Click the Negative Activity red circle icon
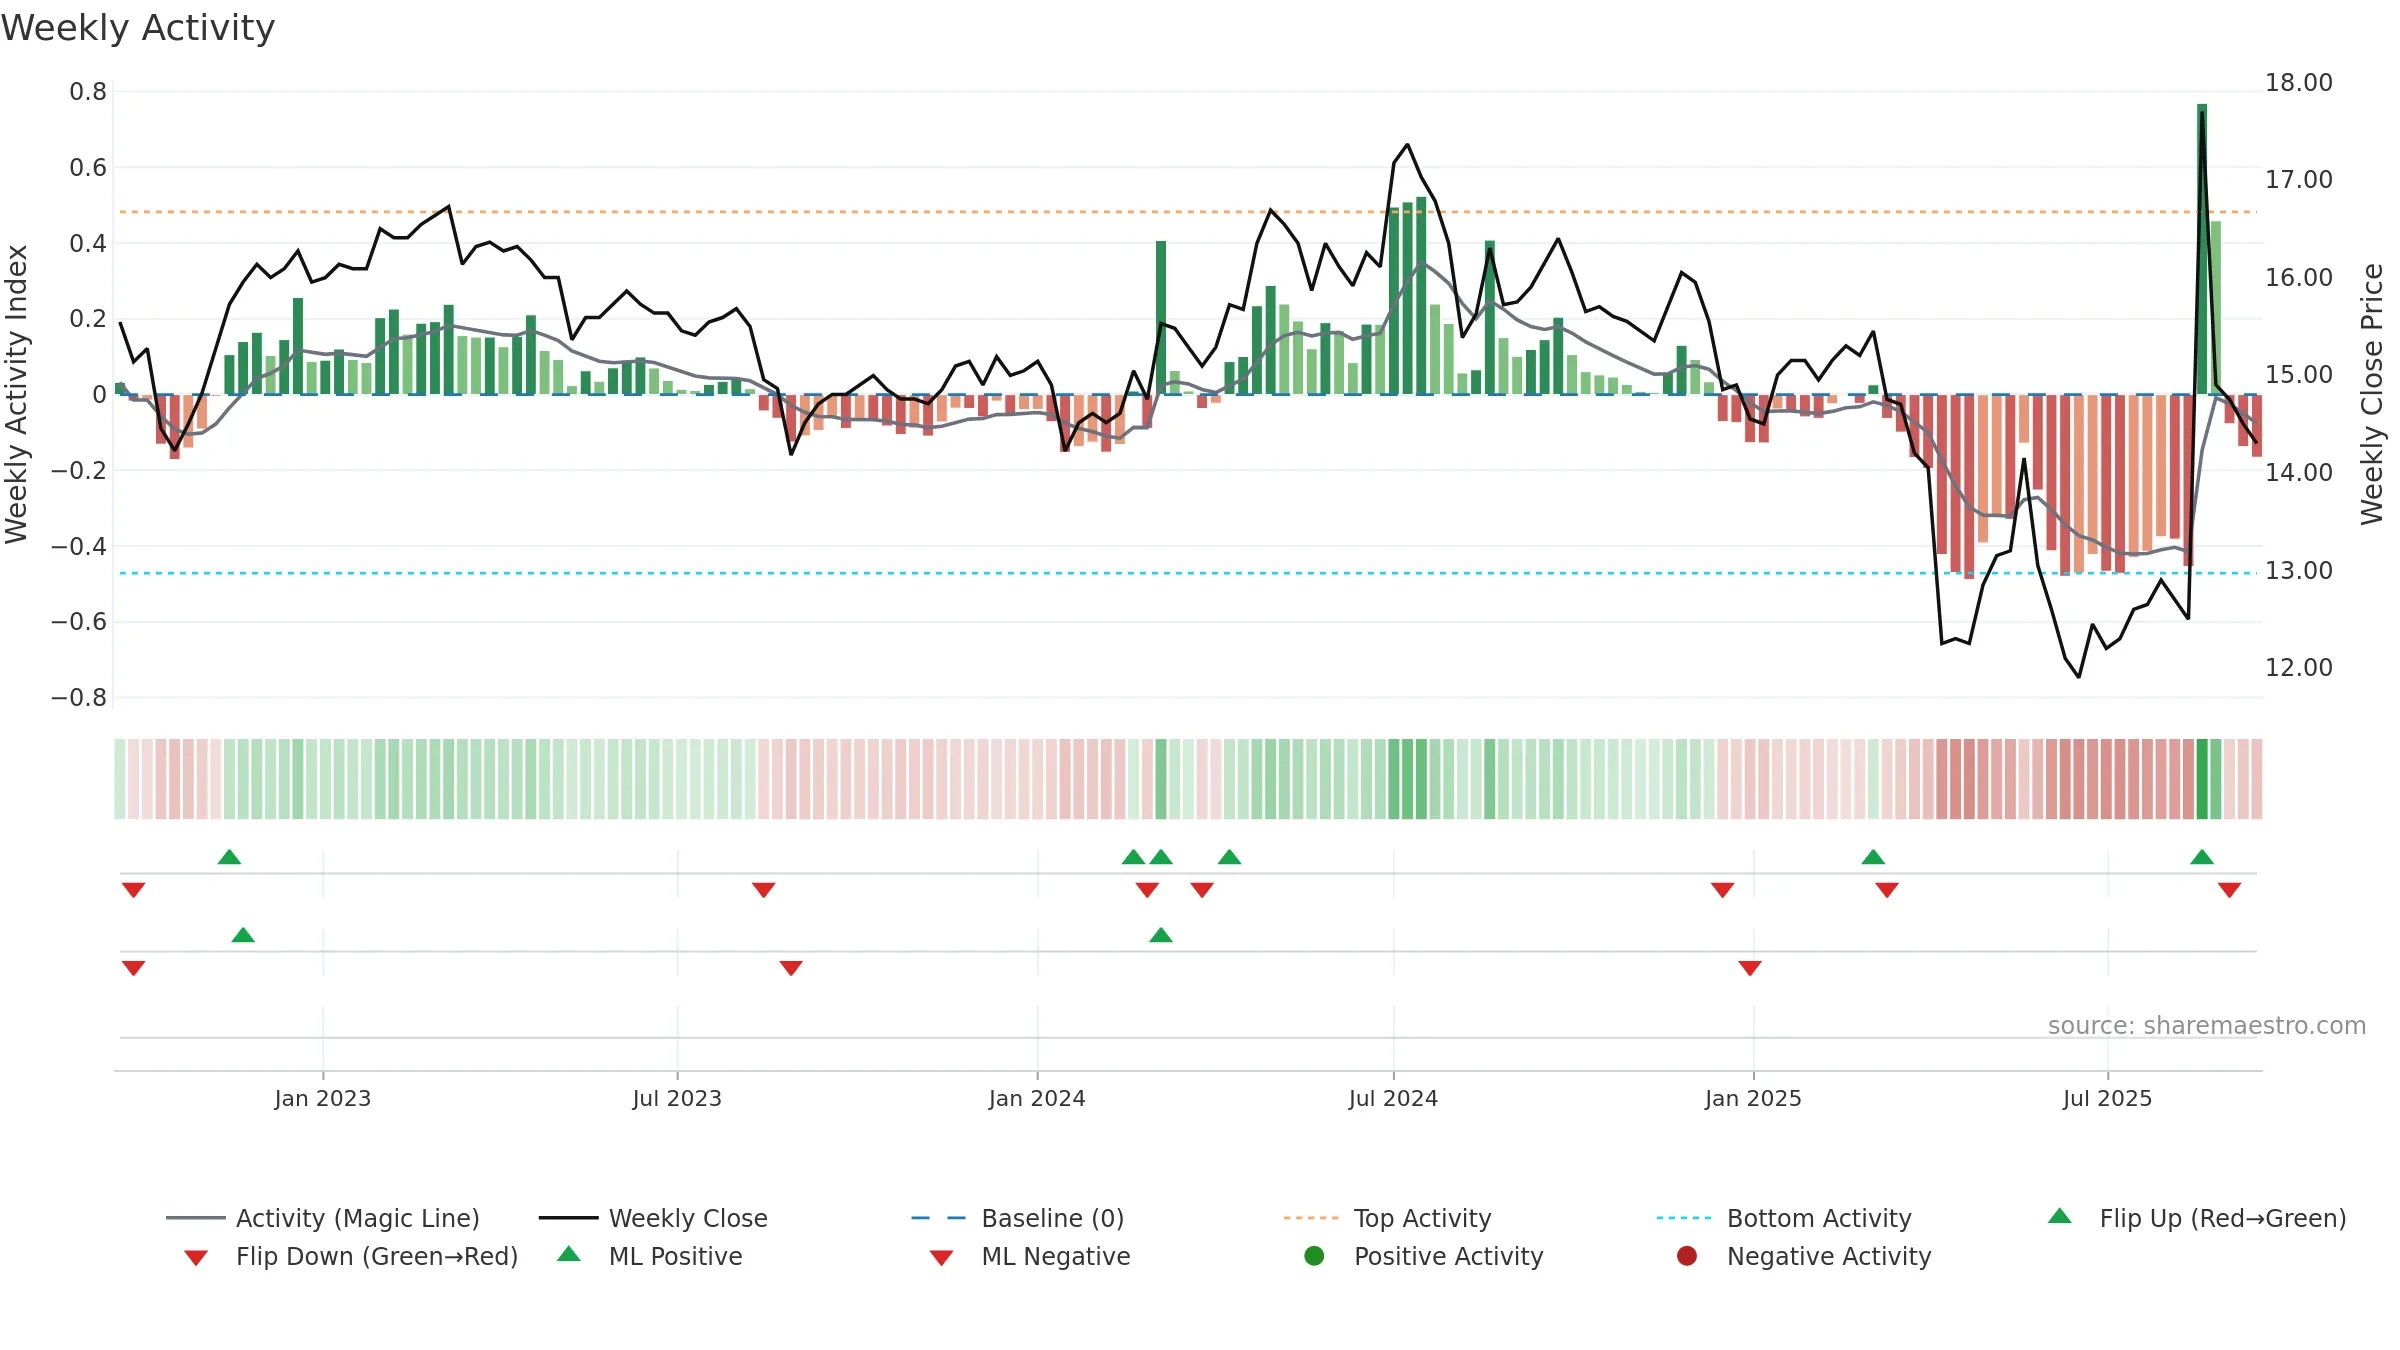The width and height of the screenshot is (2400, 1350). 1687,1256
